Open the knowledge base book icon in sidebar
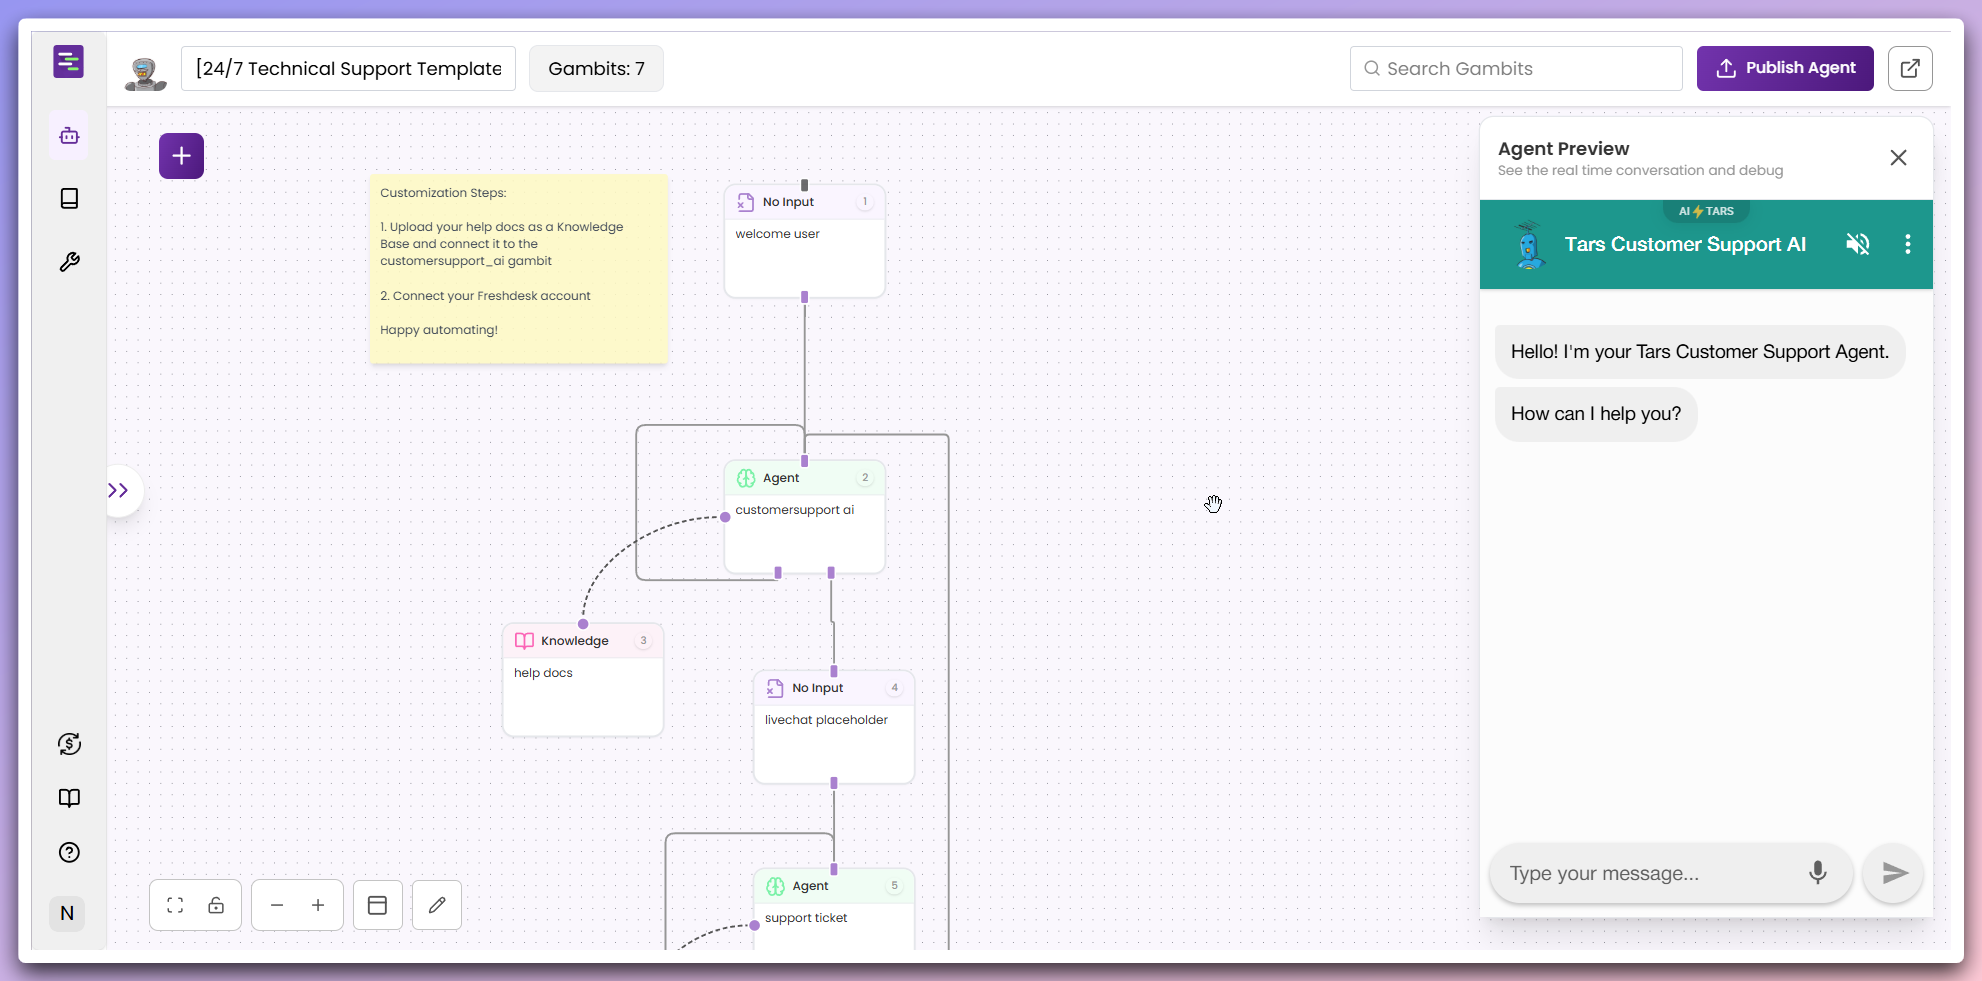The width and height of the screenshot is (1982, 981). click(69, 198)
